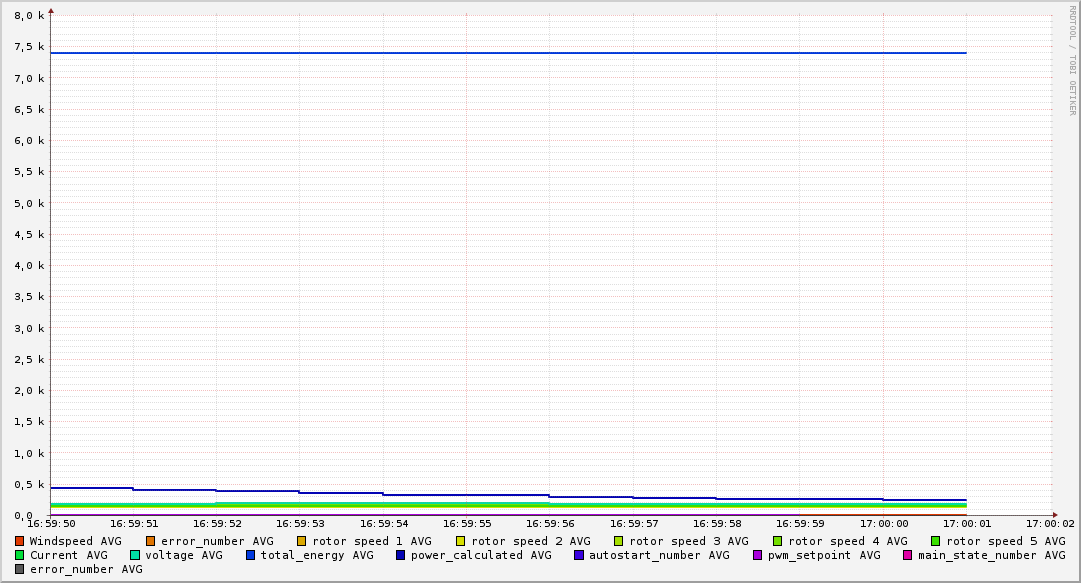Click the gray error_number AVG swatch on last row
1081x583 pixels.
(20, 569)
